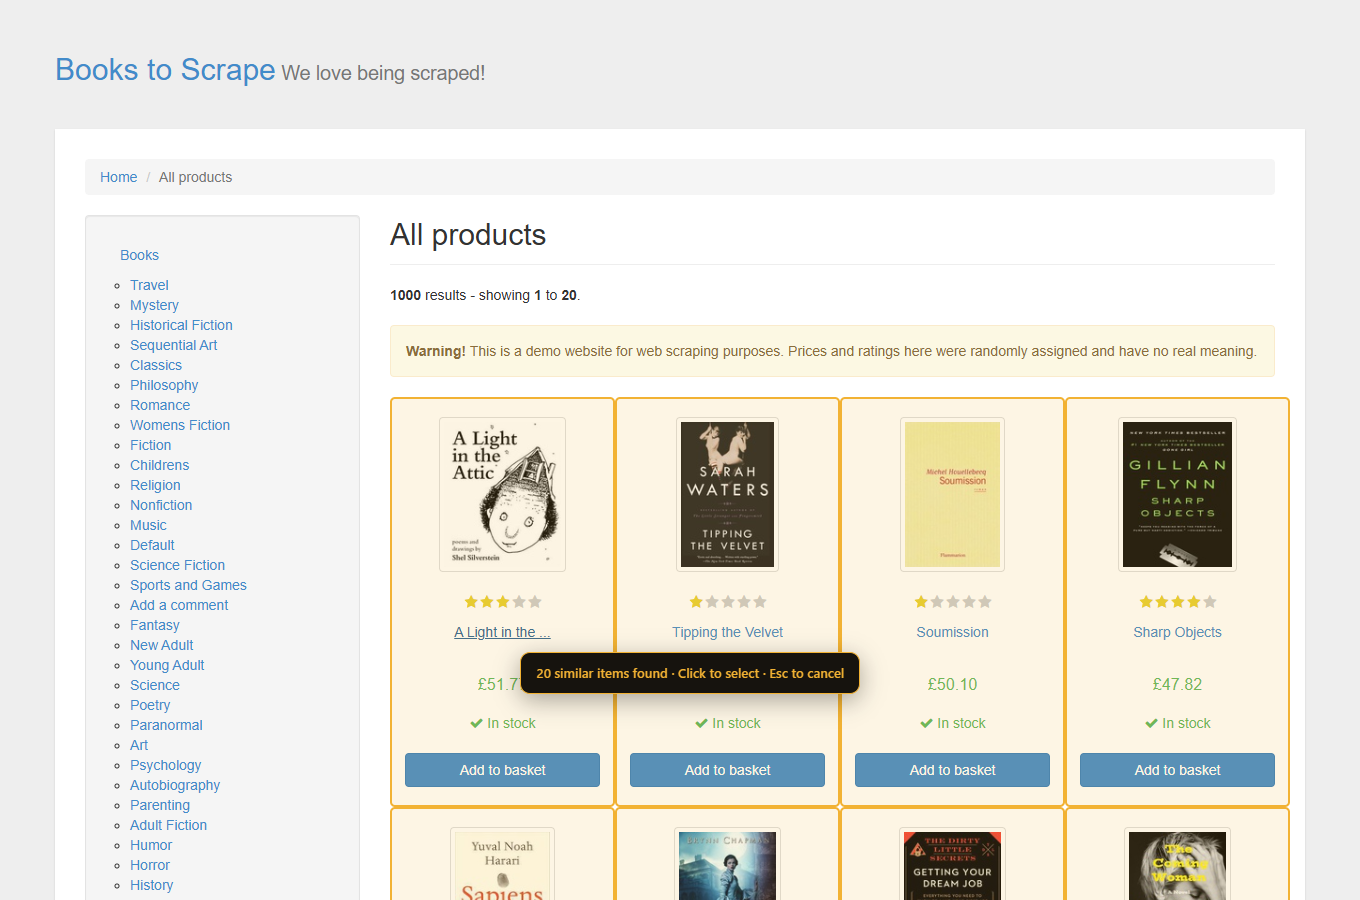This screenshot has height=900, width=1360.
Task: Browse the Young Adult category
Action: pos(167,665)
